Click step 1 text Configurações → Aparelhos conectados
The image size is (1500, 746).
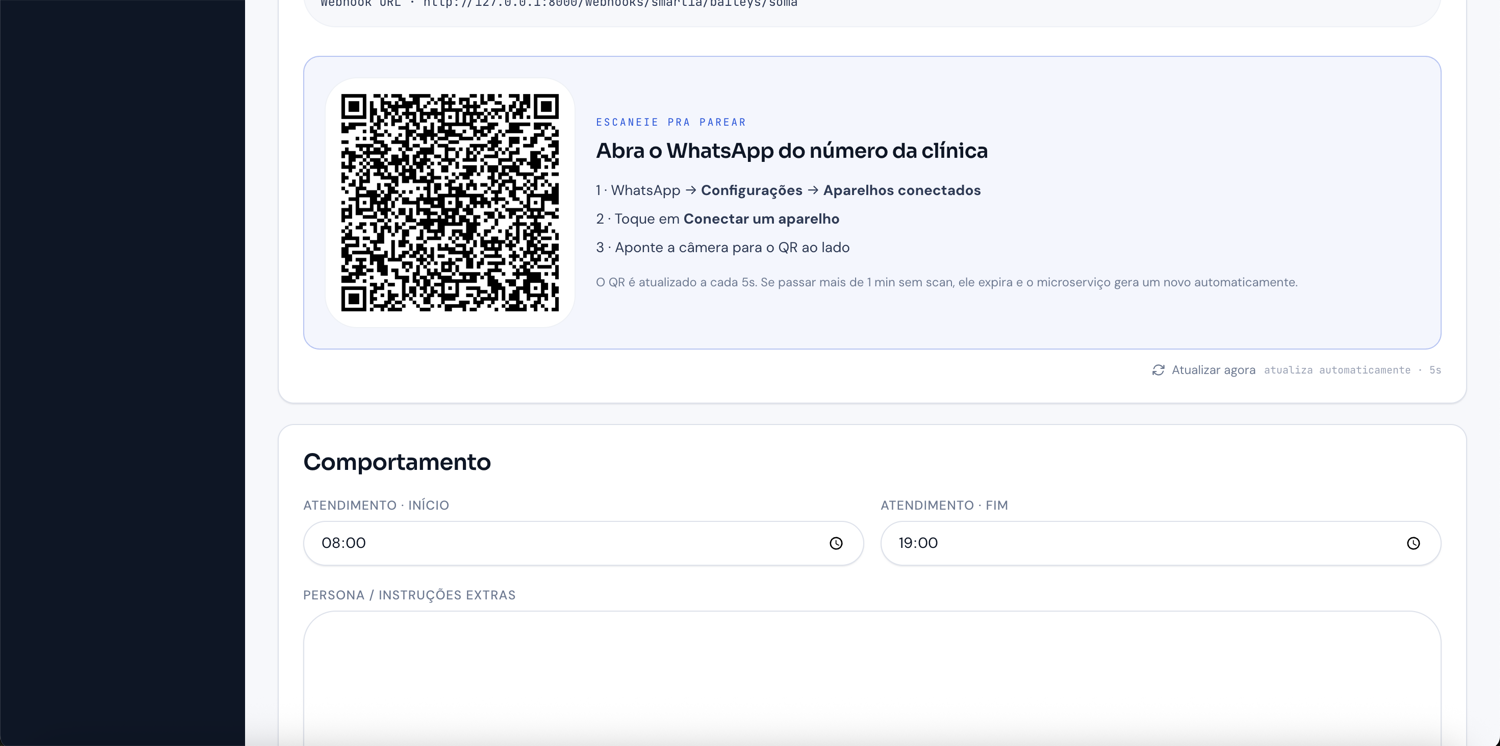tap(841, 190)
